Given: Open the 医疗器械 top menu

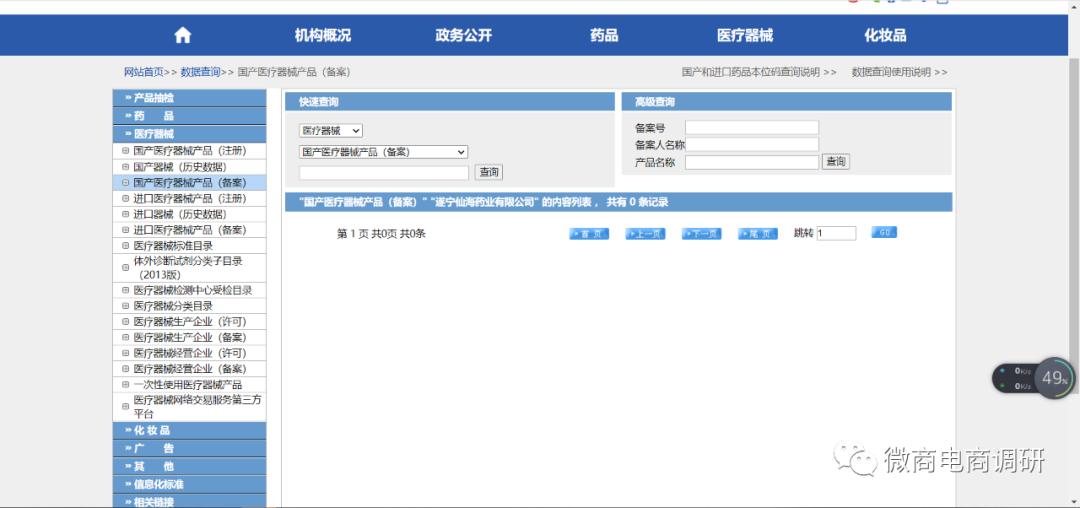Looking at the screenshot, I should pos(745,35).
